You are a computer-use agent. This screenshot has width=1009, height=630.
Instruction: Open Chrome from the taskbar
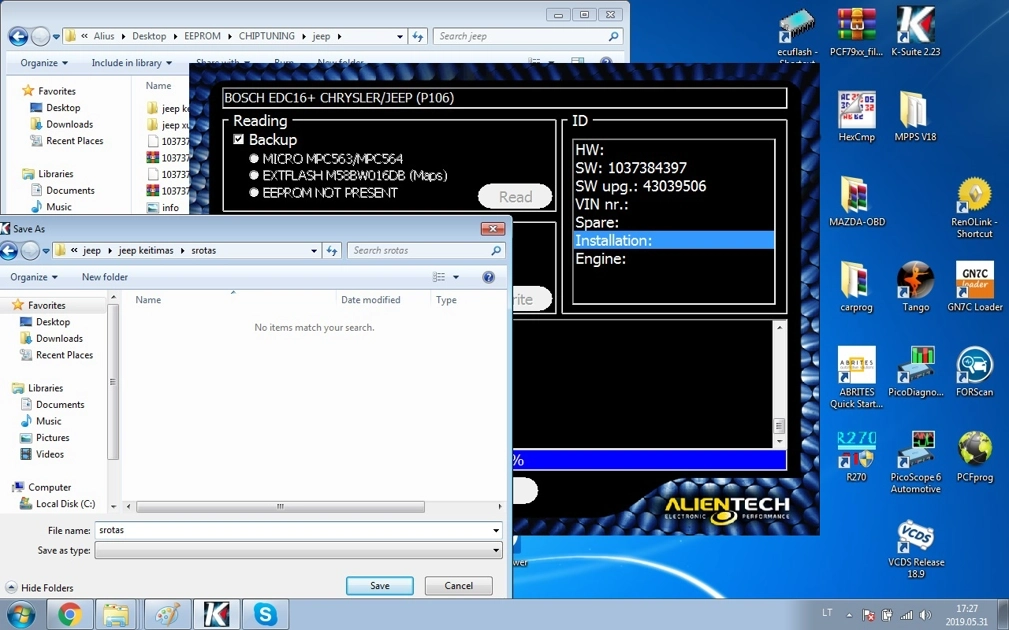tap(70, 615)
